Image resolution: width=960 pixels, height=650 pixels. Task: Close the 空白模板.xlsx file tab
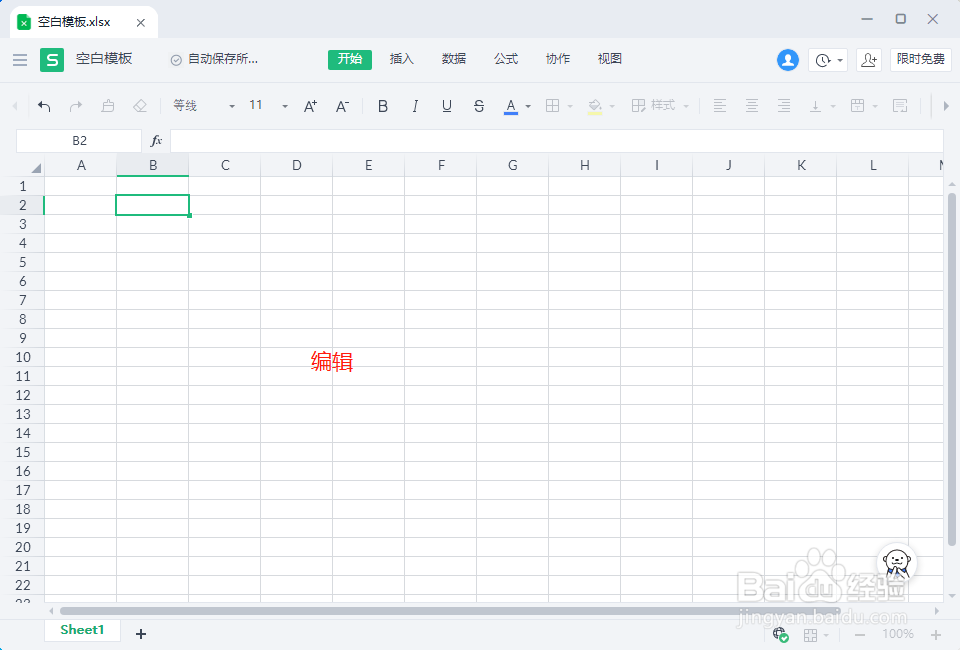(141, 23)
